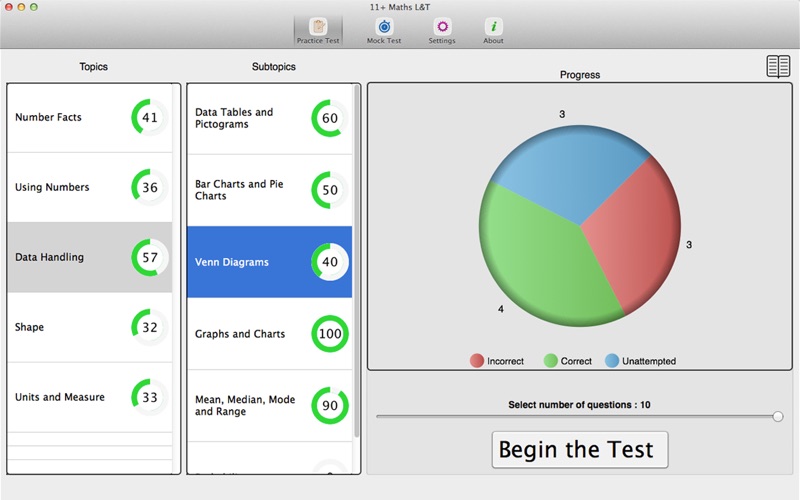Viewport: 800px width, 500px height.
Task: Click the Select number of questions label
Action: tap(579, 405)
